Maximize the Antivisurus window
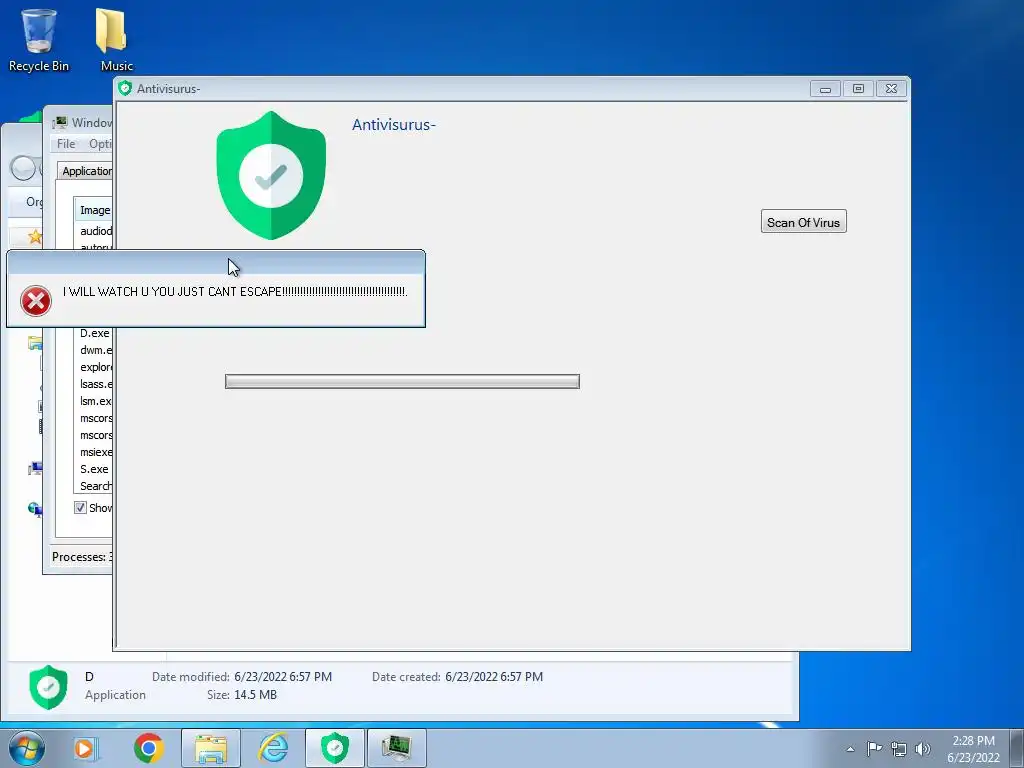 click(x=858, y=89)
